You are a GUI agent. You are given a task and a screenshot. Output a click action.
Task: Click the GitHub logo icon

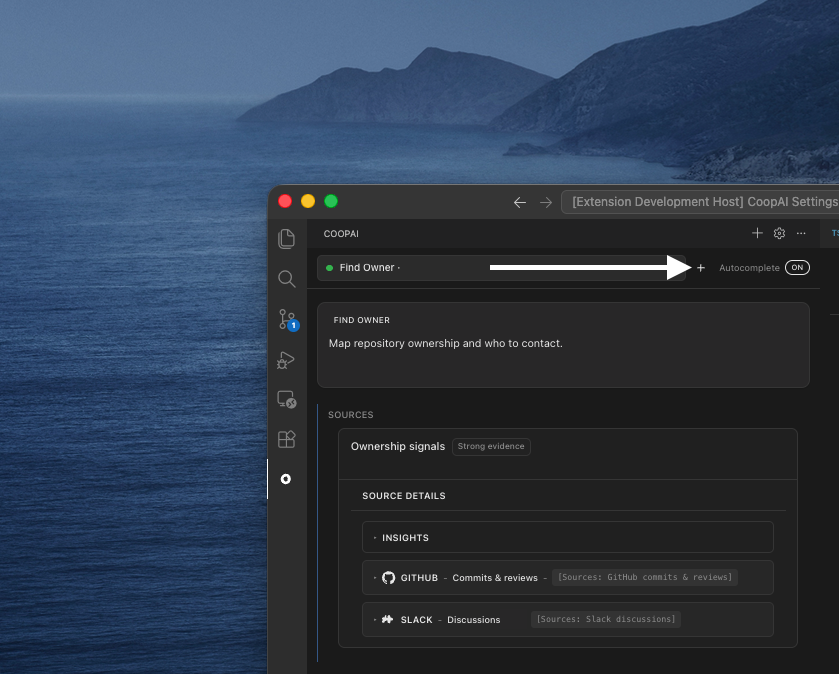point(388,578)
